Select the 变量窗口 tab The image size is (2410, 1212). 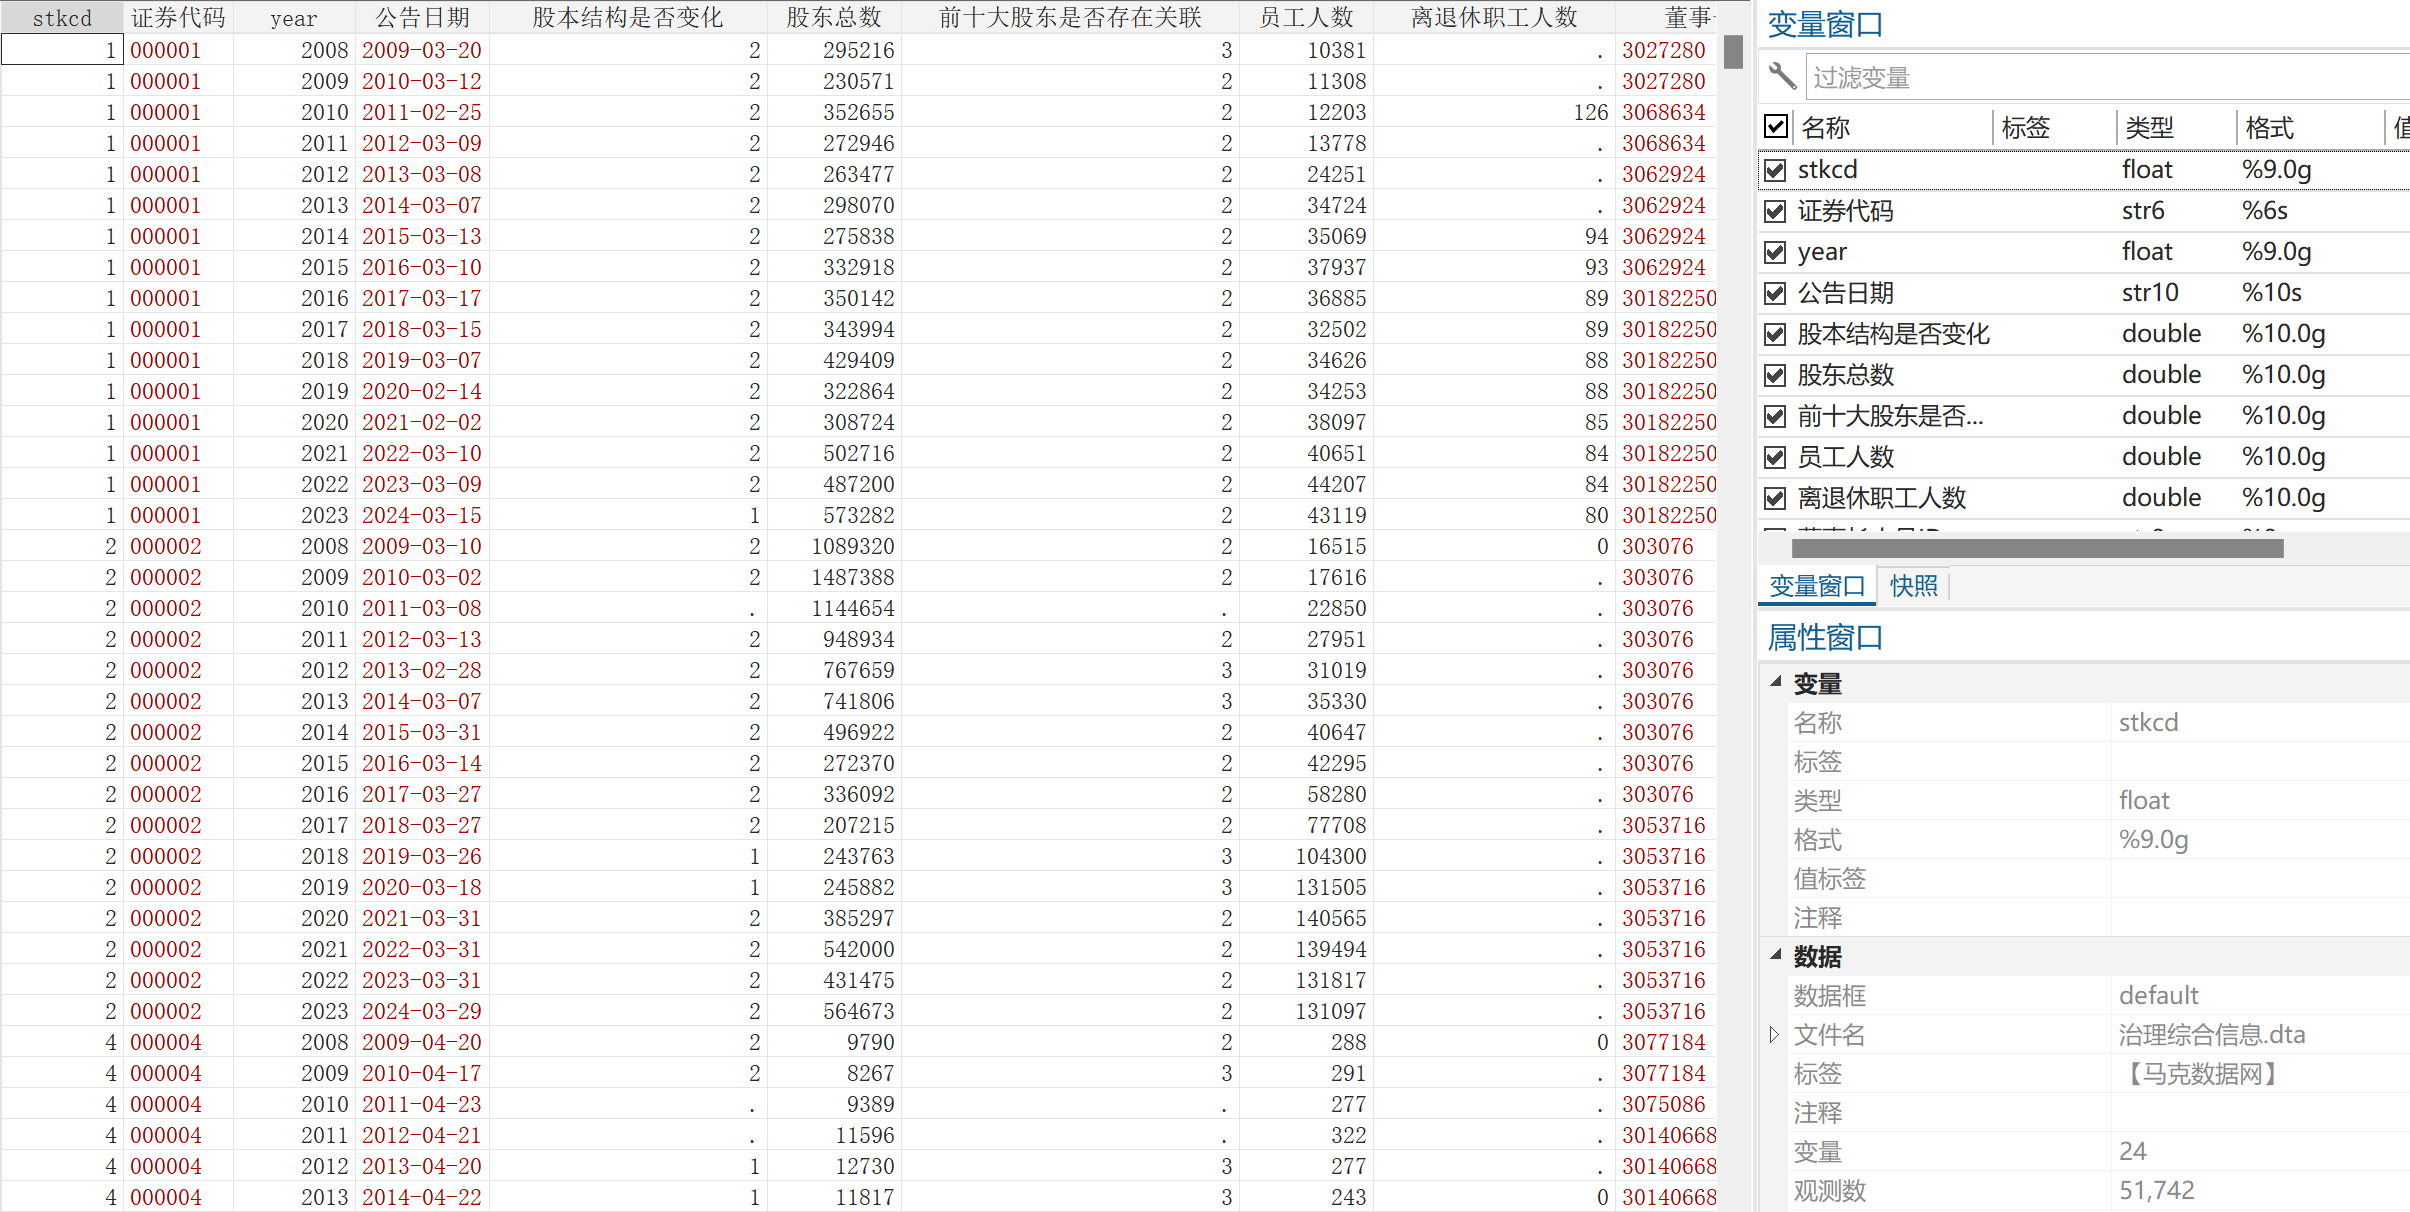click(x=1817, y=586)
